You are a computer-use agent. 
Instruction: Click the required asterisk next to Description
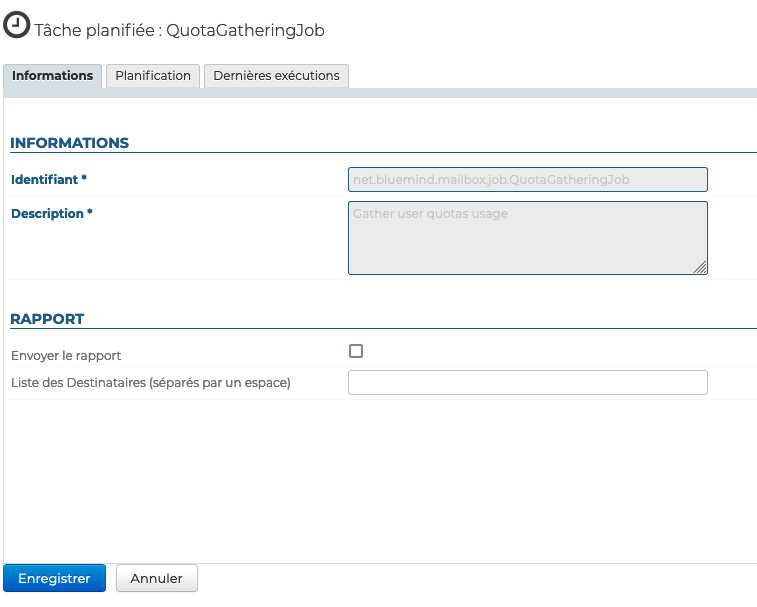pos(90,213)
